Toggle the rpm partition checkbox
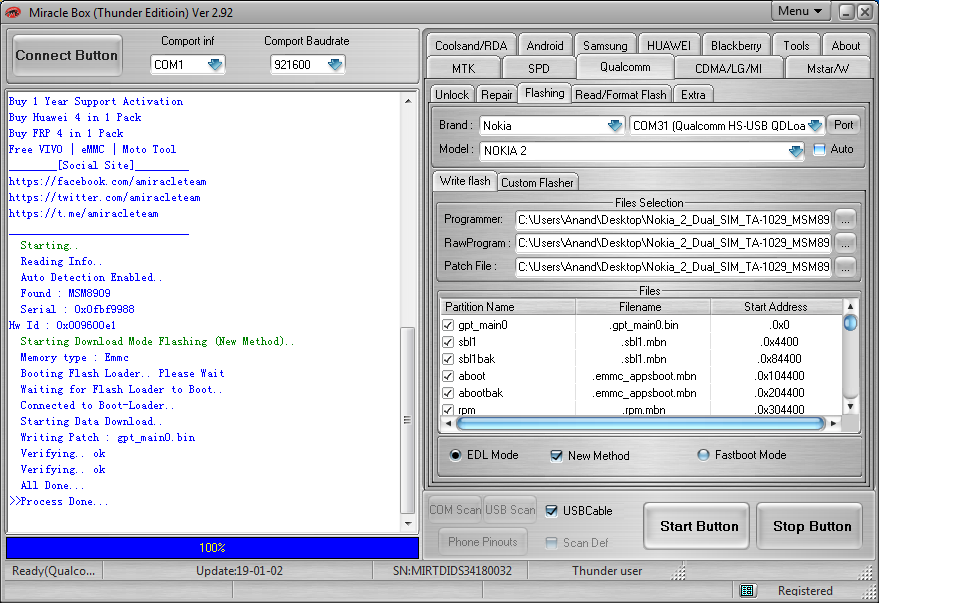 tap(448, 410)
